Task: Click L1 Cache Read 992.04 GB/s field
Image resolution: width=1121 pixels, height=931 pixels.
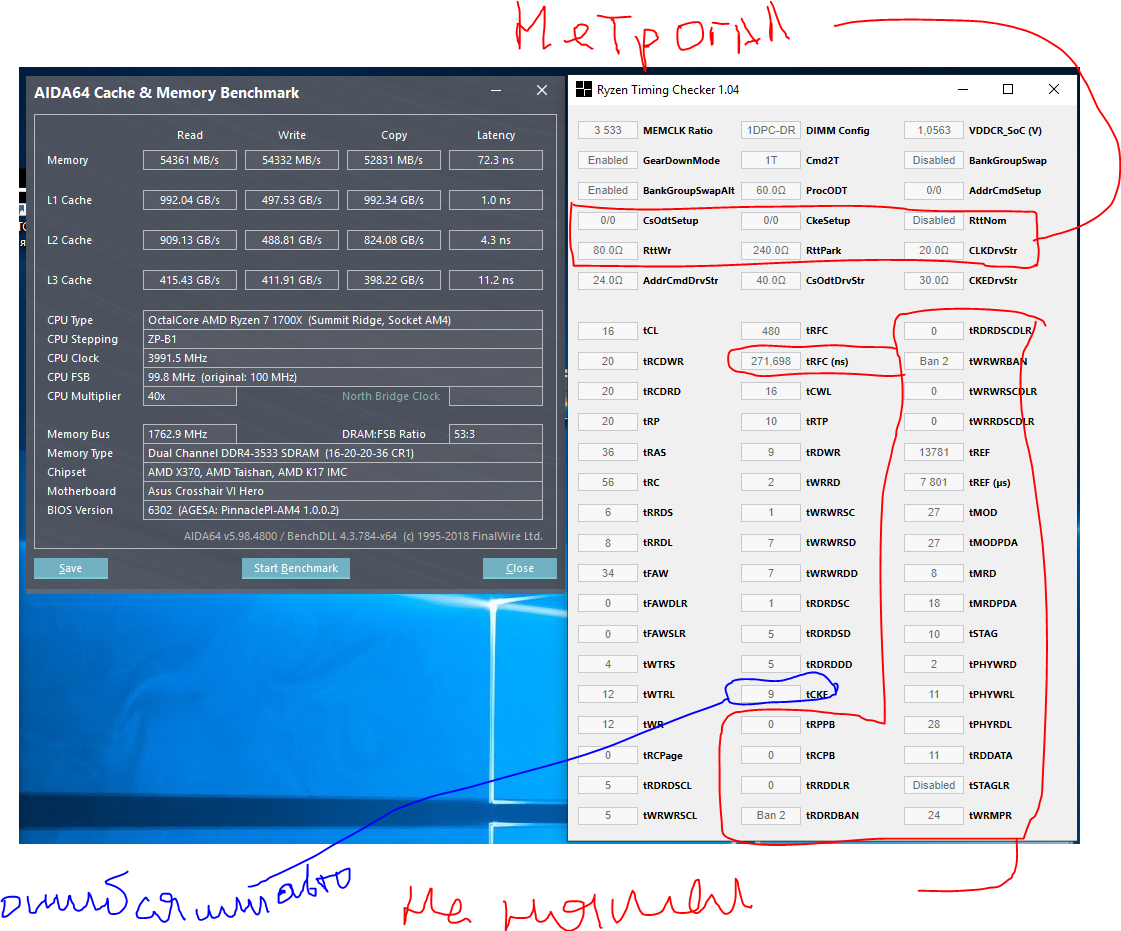Action: 189,200
